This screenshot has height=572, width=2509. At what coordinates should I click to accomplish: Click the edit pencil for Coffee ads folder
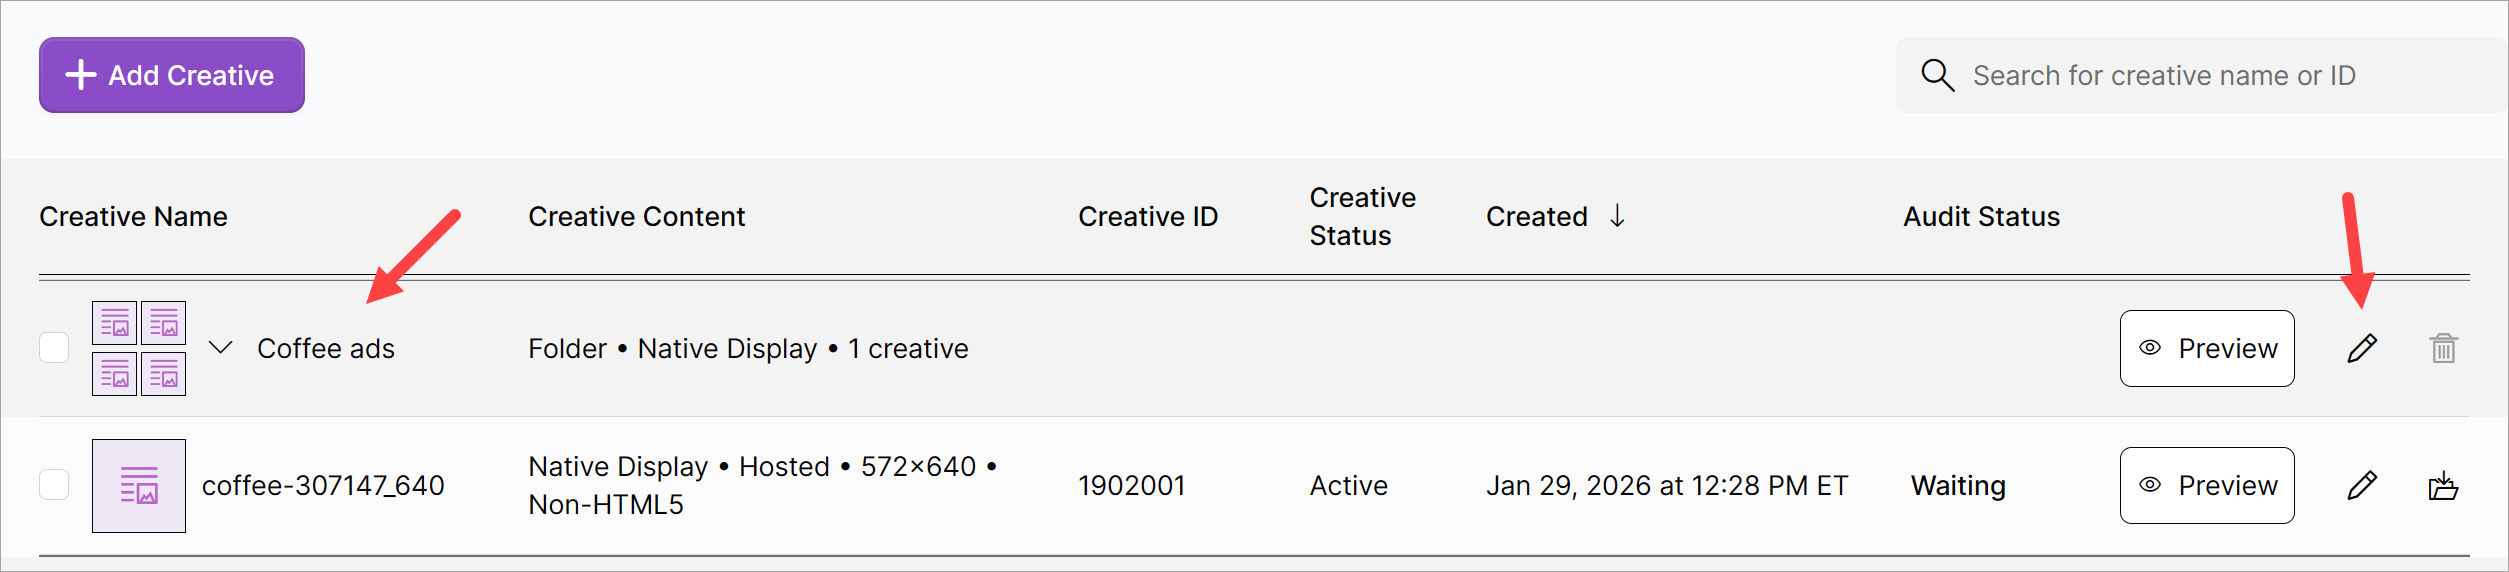[x=2361, y=348]
